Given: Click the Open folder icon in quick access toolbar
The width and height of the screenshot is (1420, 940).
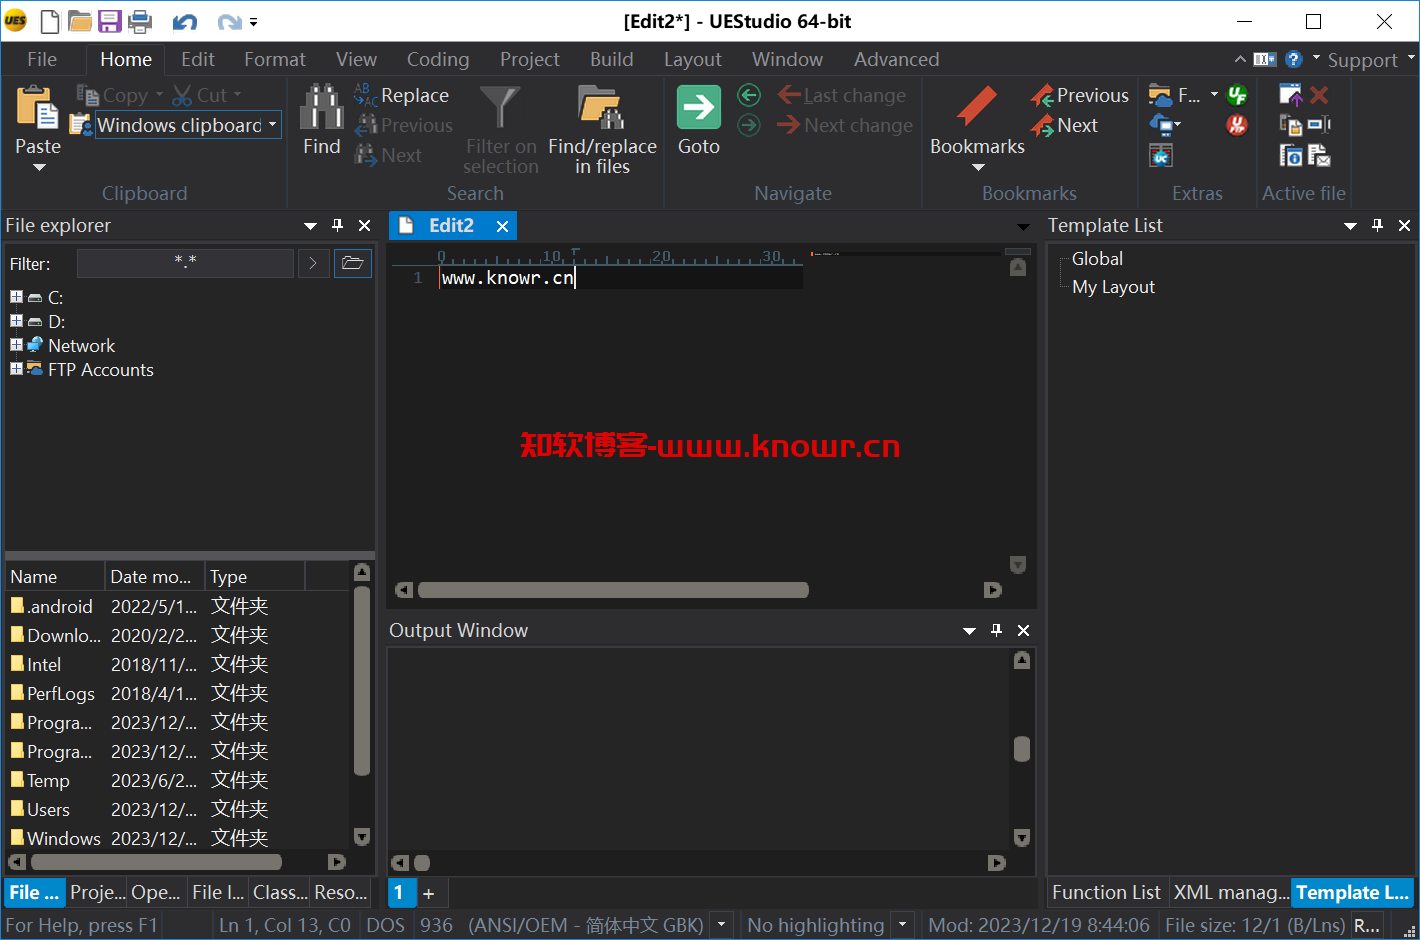Looking at the screenshot, I should (x=80, y=21).
